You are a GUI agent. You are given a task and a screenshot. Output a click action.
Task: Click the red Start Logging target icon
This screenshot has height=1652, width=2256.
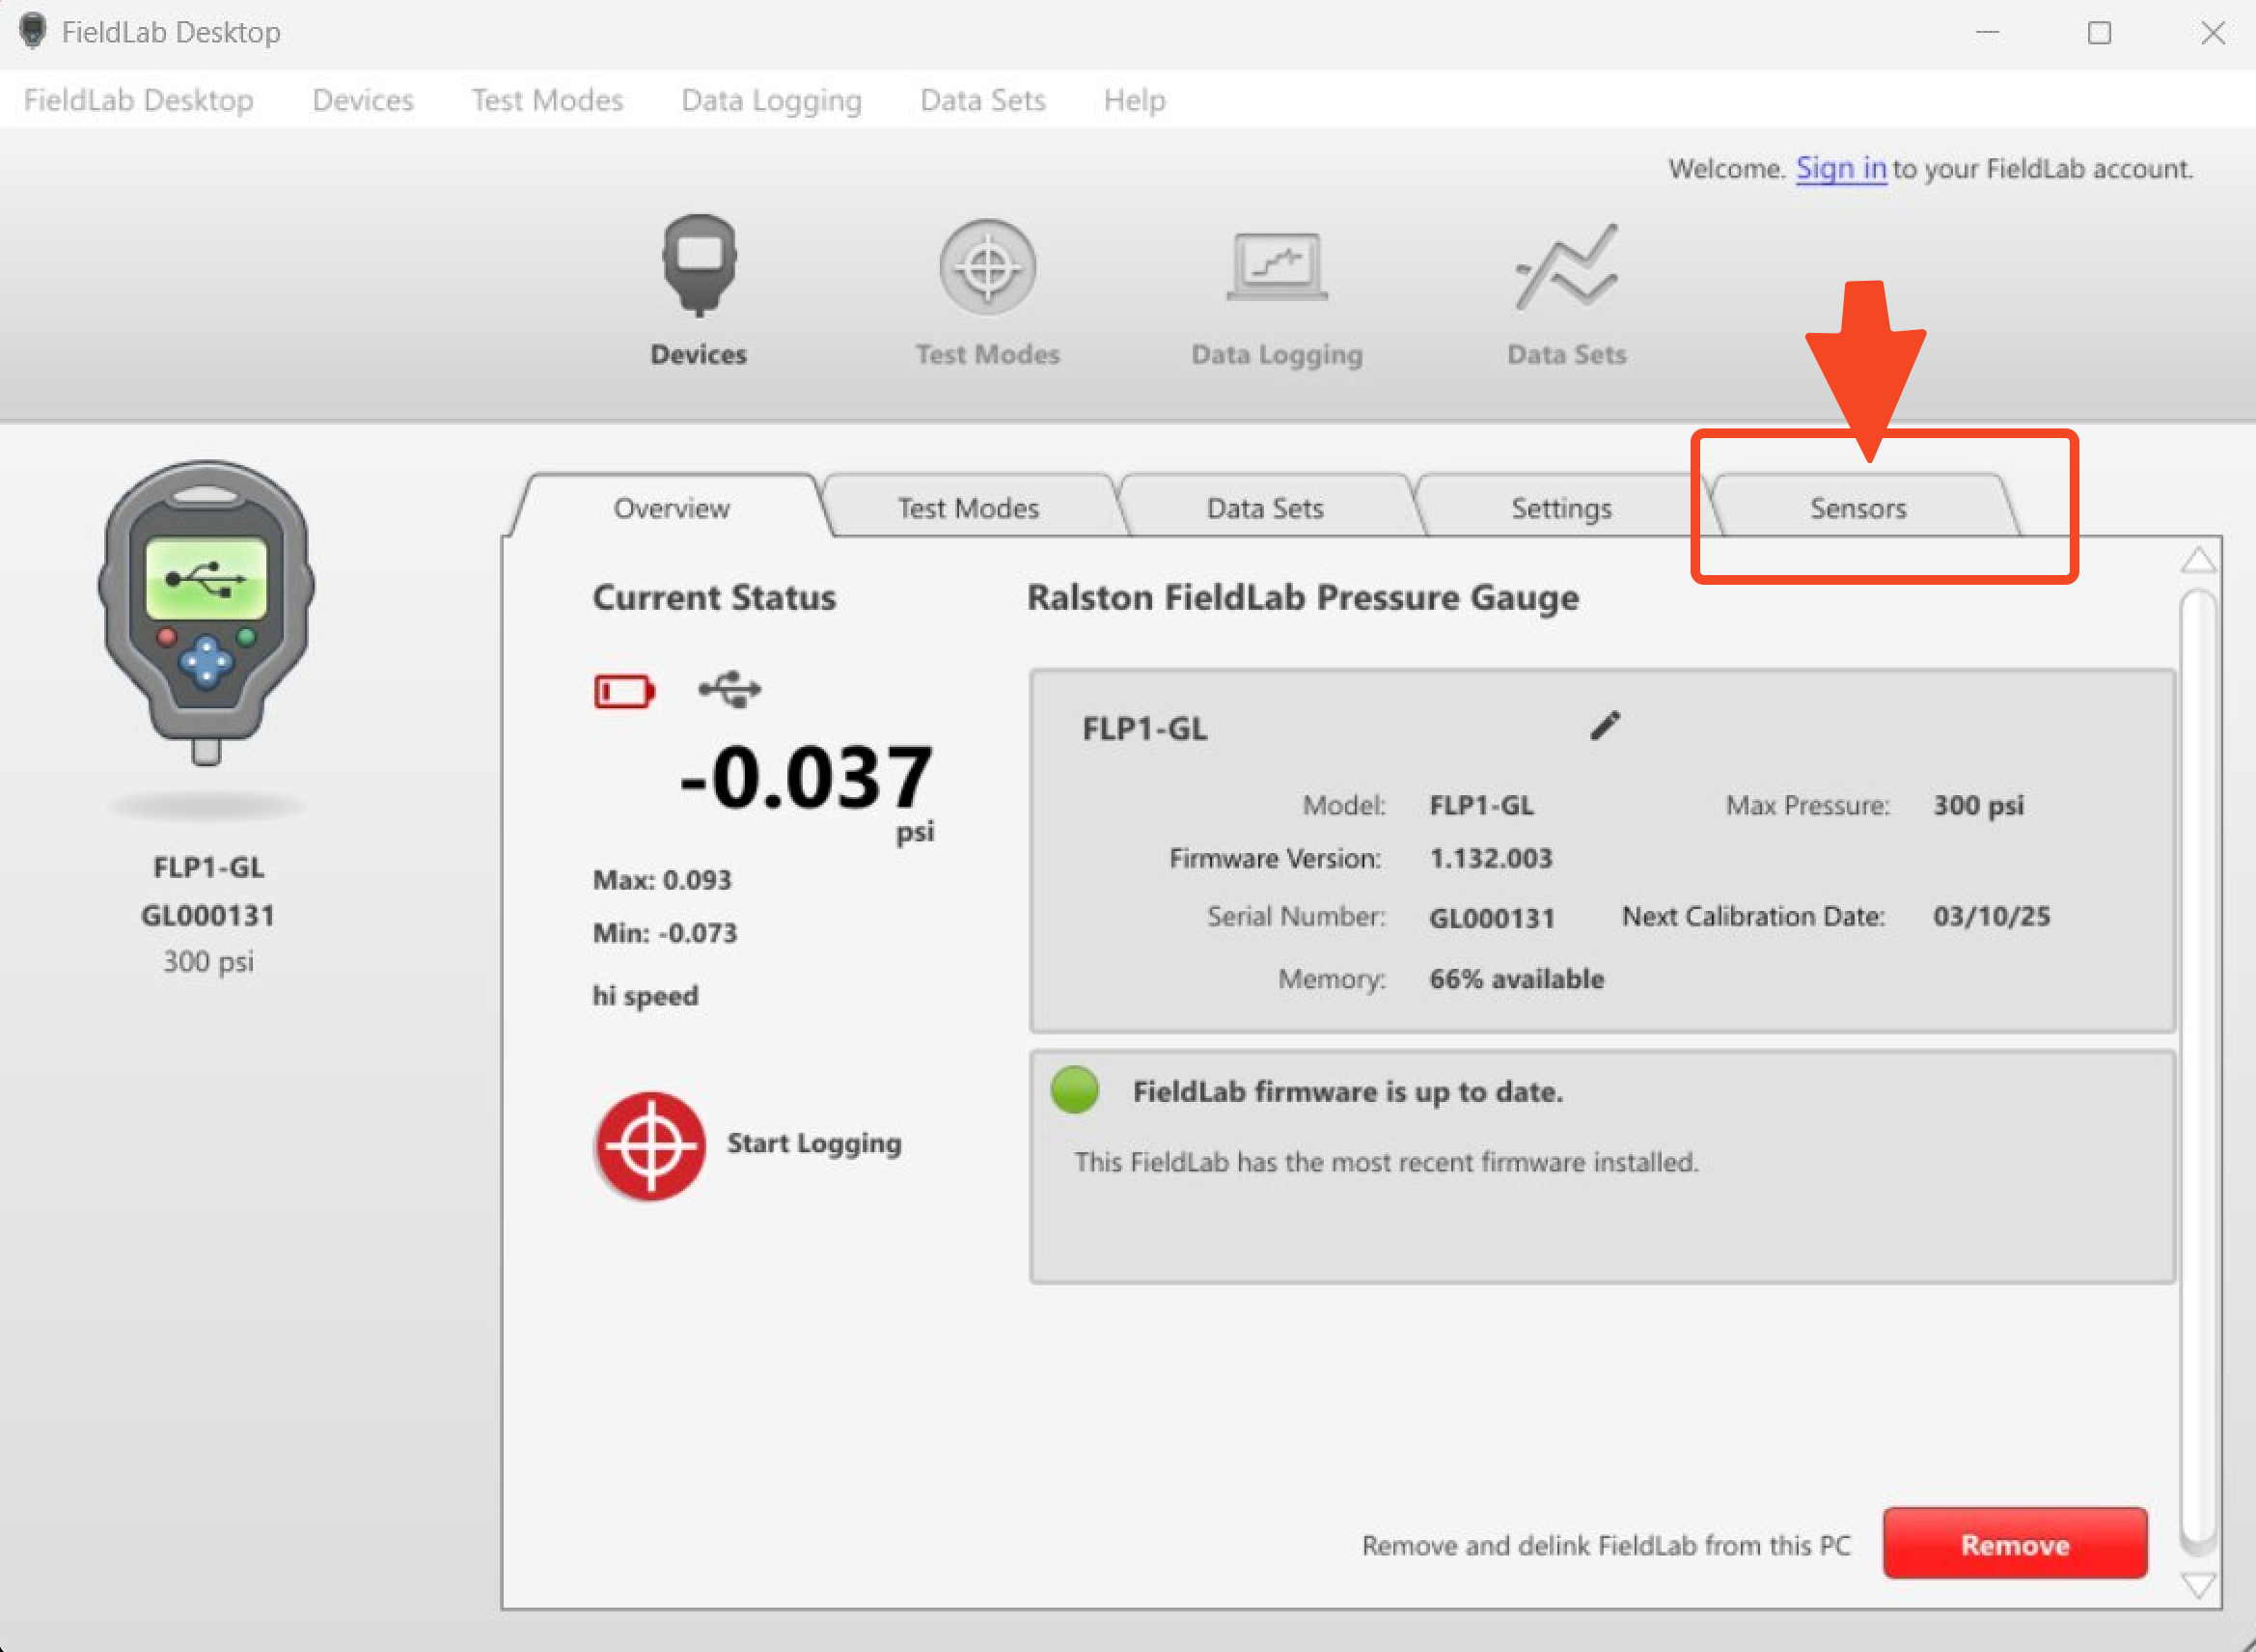tap(650, 1145)
